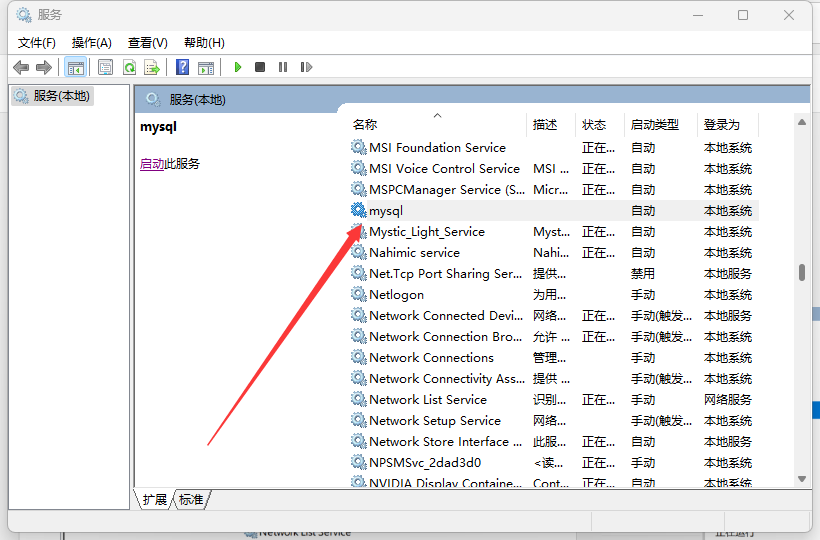Click the Pause Service toolbar icon
This screenshot has height=540, width=820.
pyautogui.click(x=283, y=67)
